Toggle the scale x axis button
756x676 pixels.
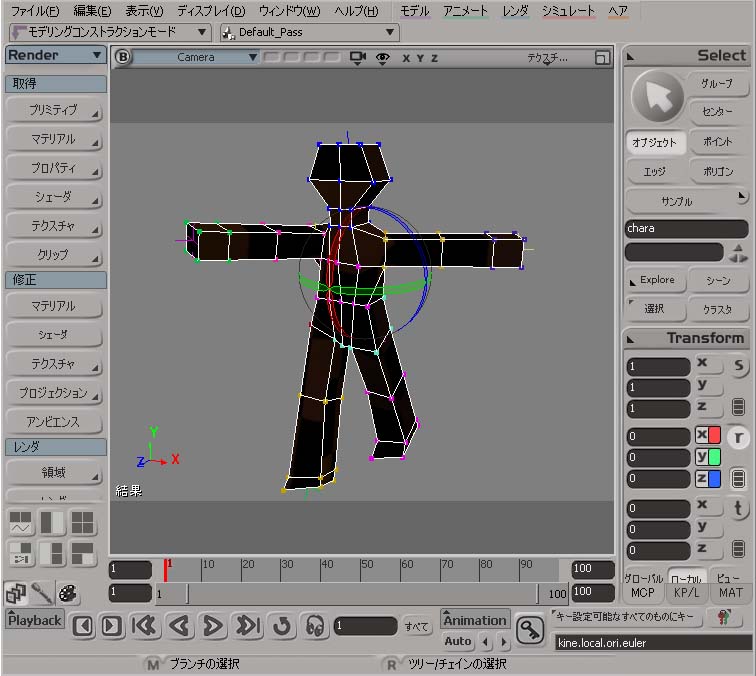(x=708, y=364)
